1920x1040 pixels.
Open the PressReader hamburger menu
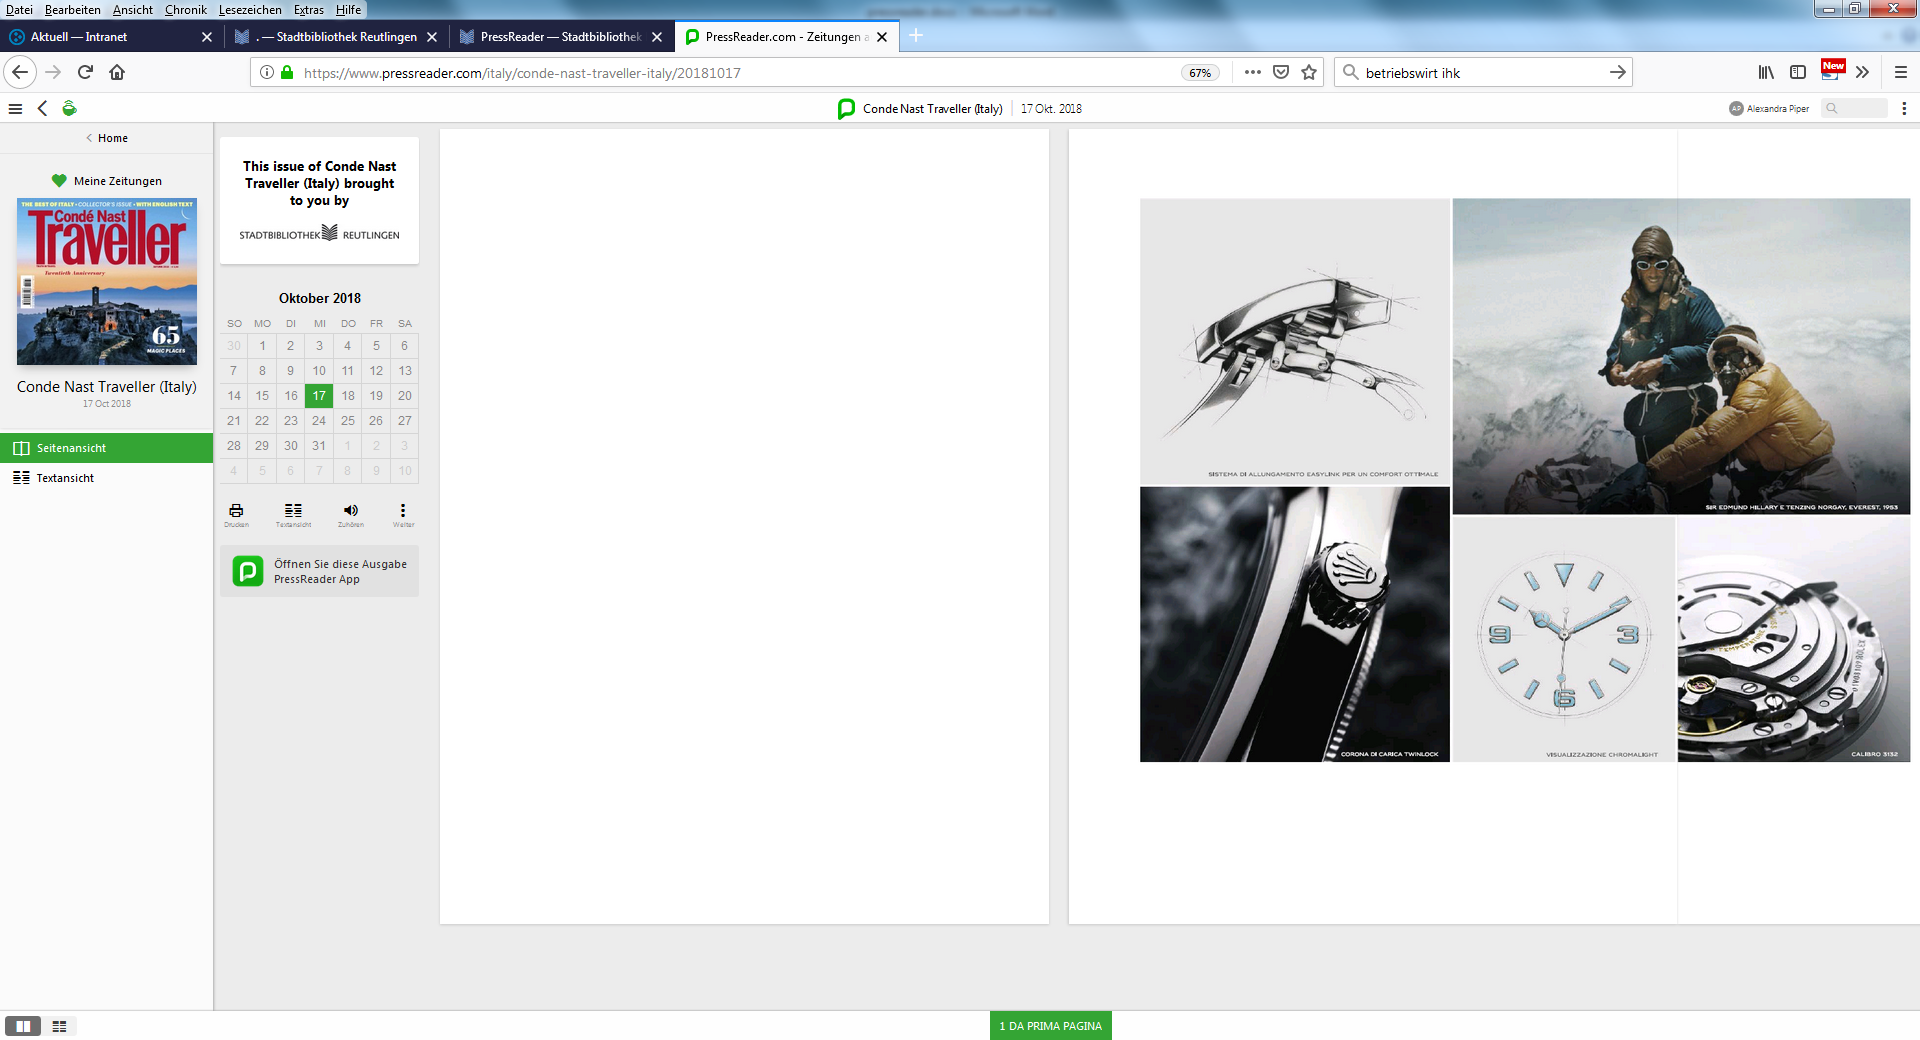[x=15, y=109]
